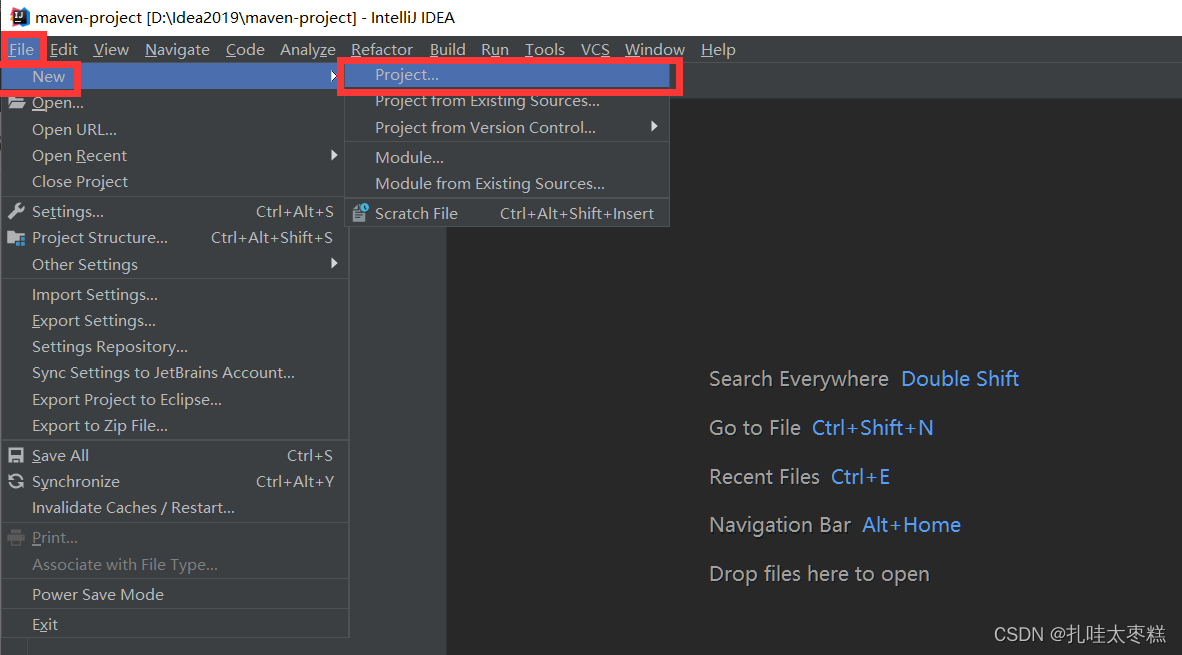Open the VCS menu
1182x655 pixels.
(x=595, y=50)
